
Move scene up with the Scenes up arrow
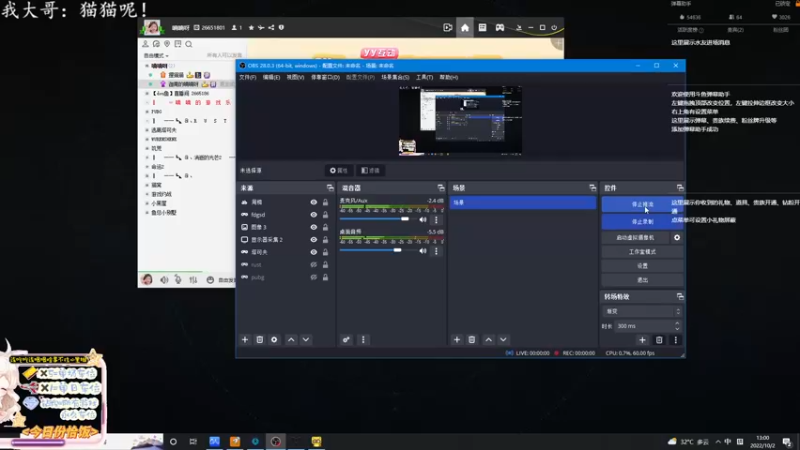489,340
